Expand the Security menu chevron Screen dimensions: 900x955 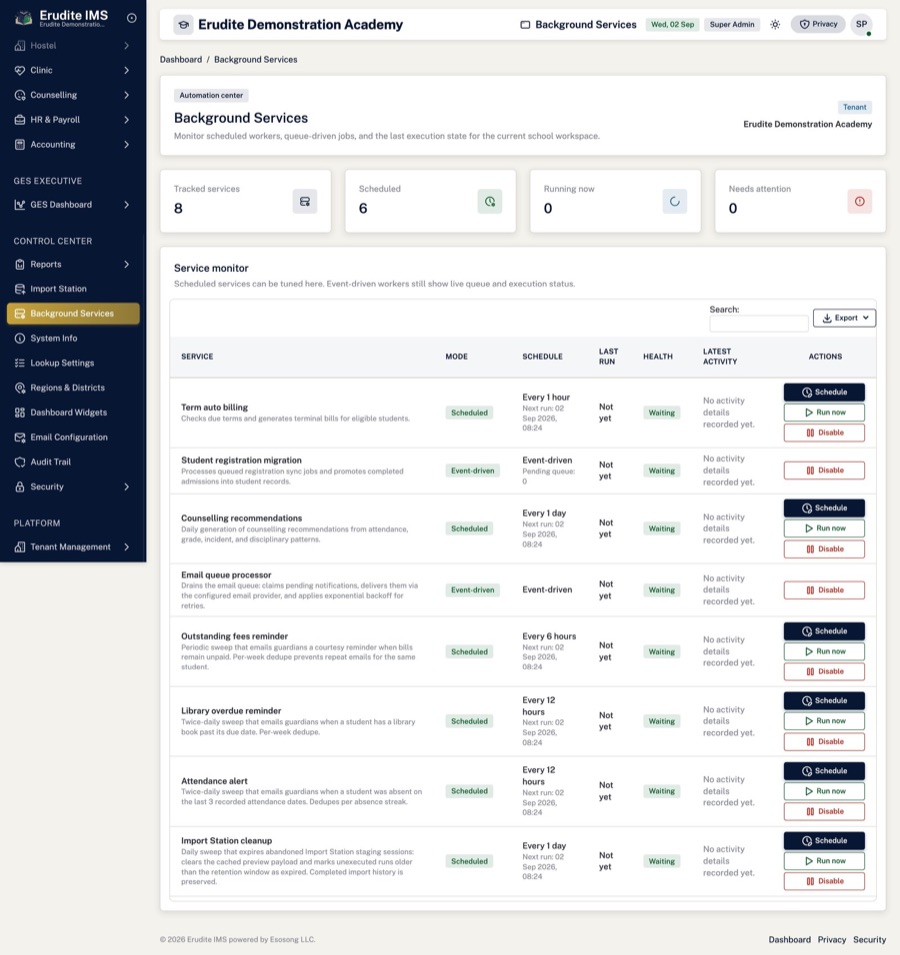[x=126, y=487]
